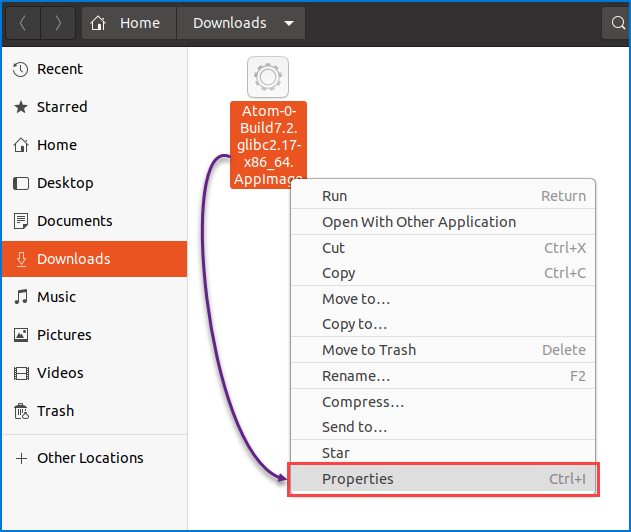The height and width of the screenshot is (532, 631).
Task: Select the AppImage gear file icon
Action: click(x=268, y=77)
